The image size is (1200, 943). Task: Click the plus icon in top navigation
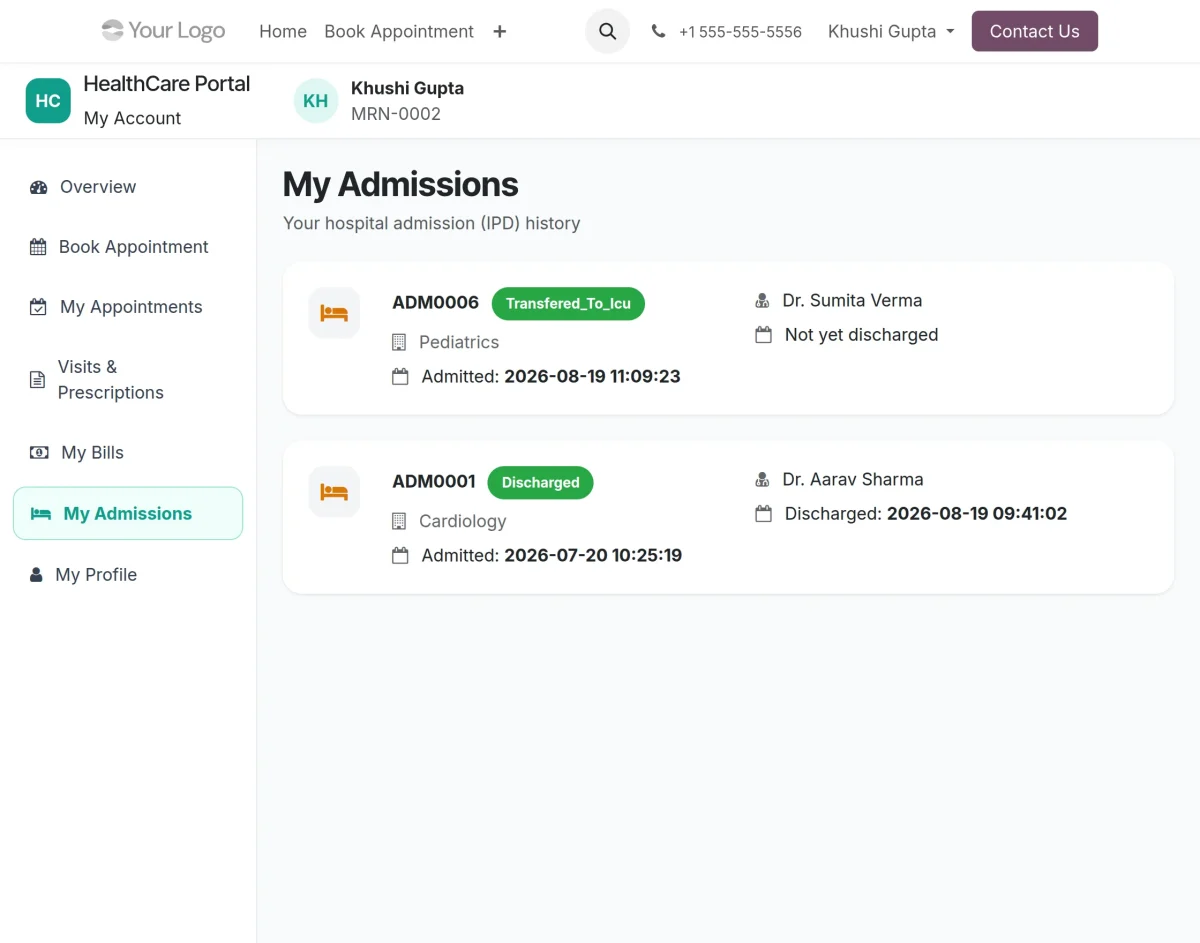500,31
